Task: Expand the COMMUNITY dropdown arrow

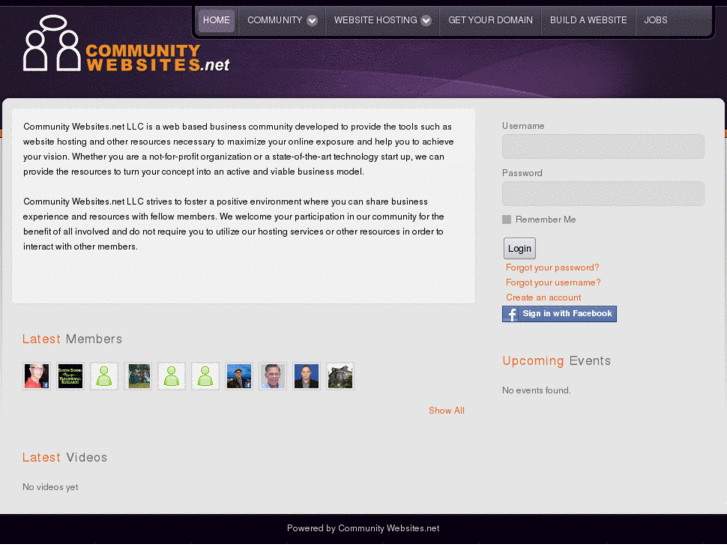Action: 312,20
